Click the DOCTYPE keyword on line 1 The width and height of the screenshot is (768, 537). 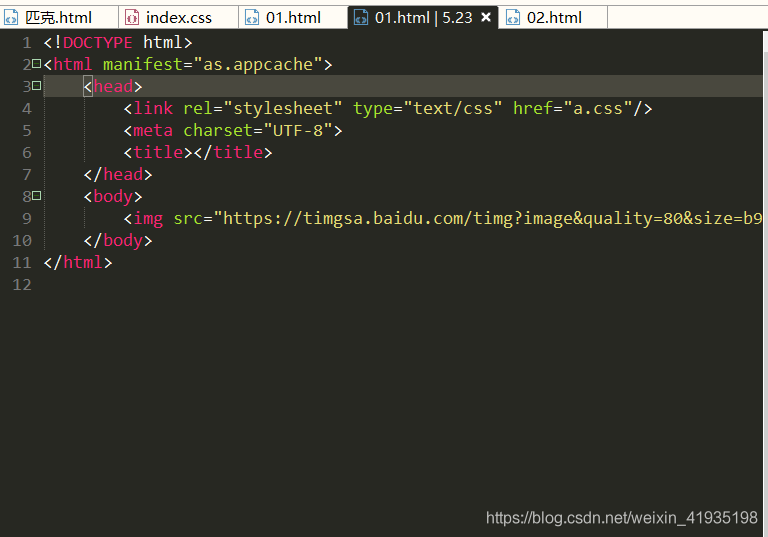[97, 43]
